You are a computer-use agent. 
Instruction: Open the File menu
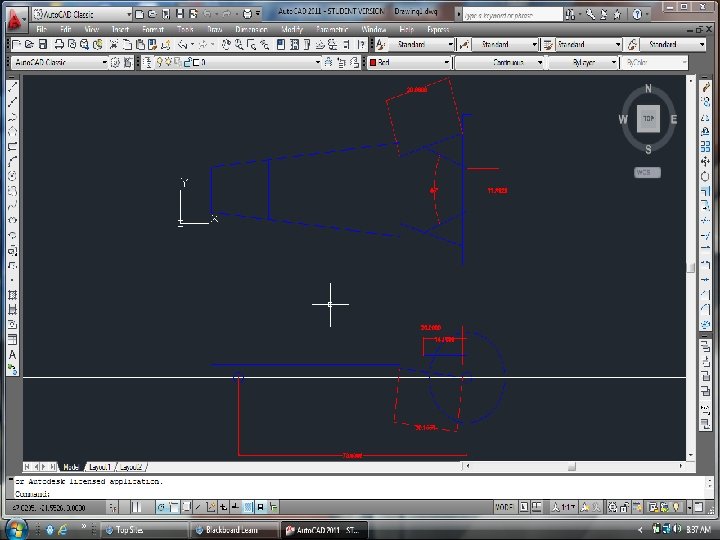pos(41,29)
